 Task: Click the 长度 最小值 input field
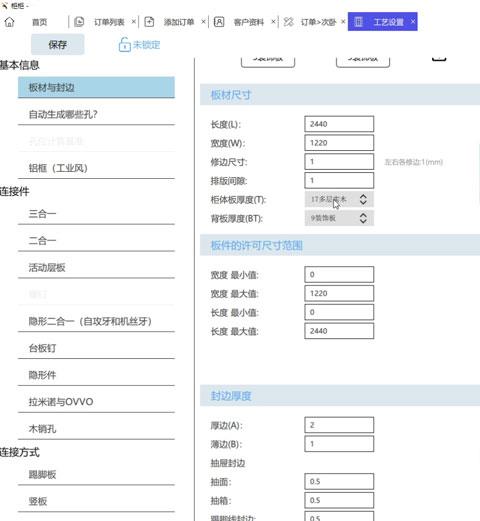click(339, 312)
